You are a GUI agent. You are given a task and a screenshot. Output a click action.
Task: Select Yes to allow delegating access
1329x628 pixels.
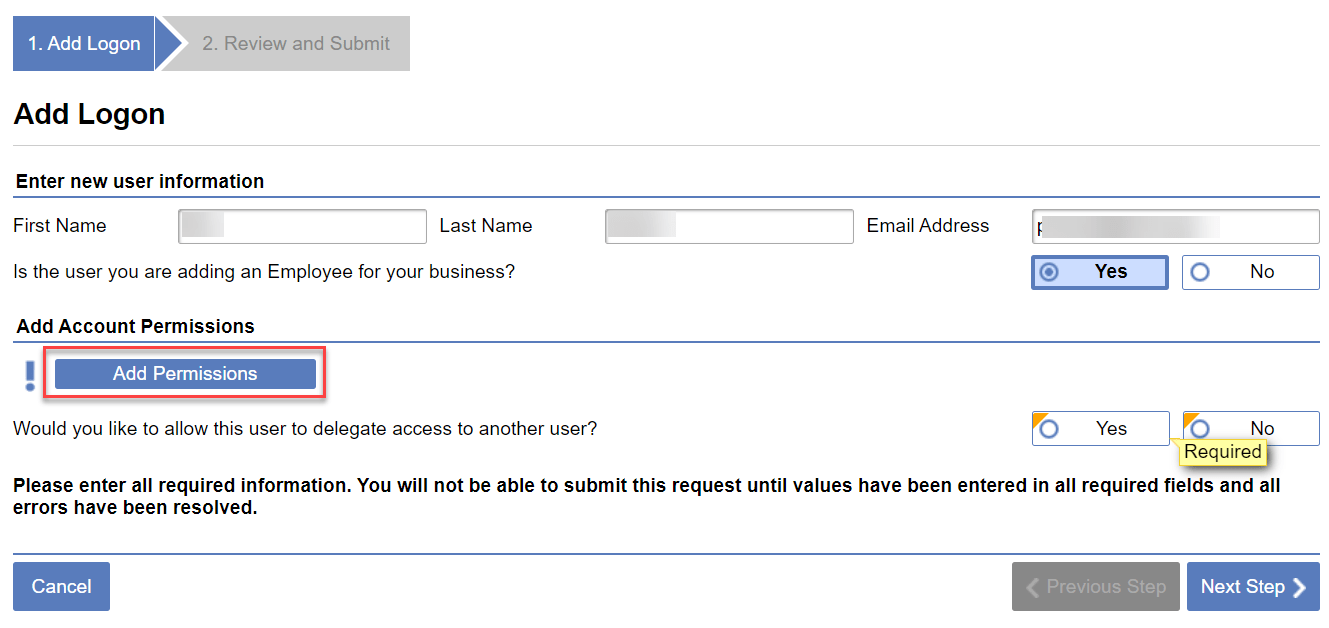click(1100, 428)
